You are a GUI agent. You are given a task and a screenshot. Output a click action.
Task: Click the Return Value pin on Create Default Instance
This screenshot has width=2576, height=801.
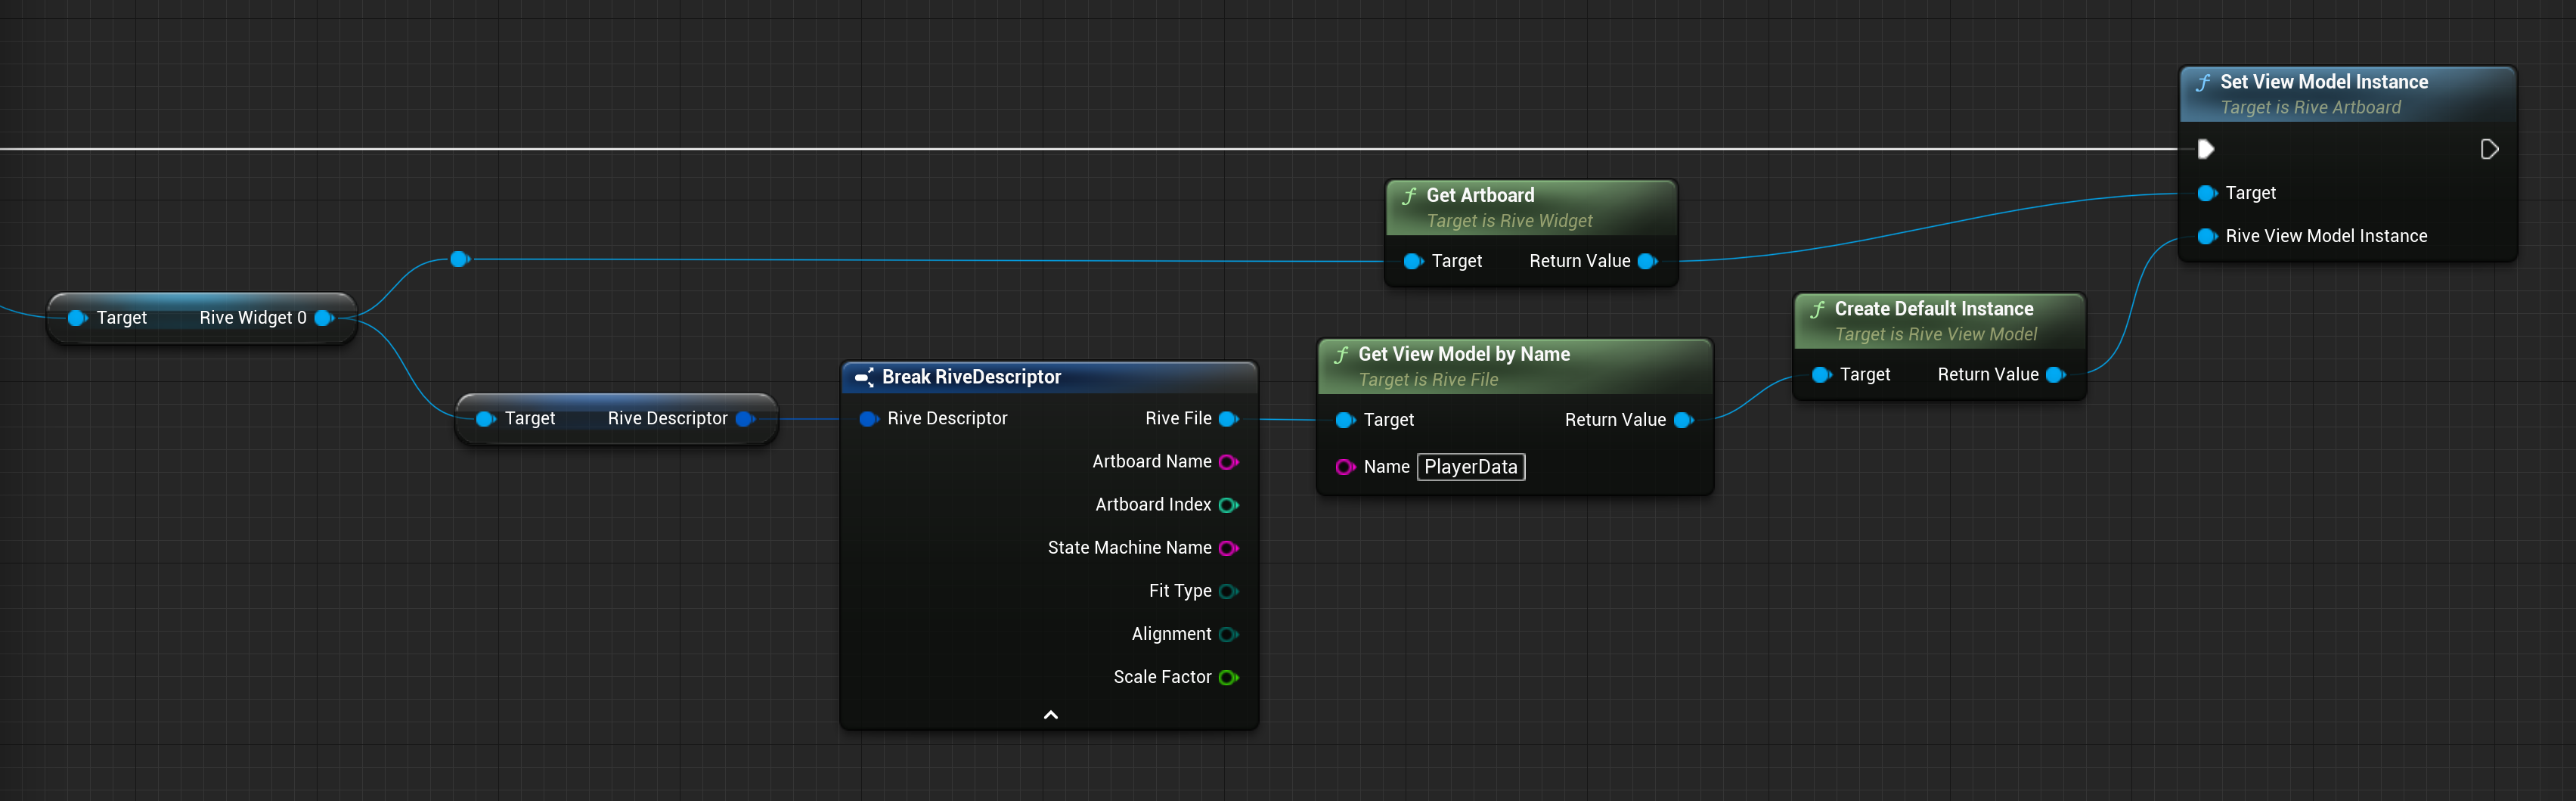2055,375
